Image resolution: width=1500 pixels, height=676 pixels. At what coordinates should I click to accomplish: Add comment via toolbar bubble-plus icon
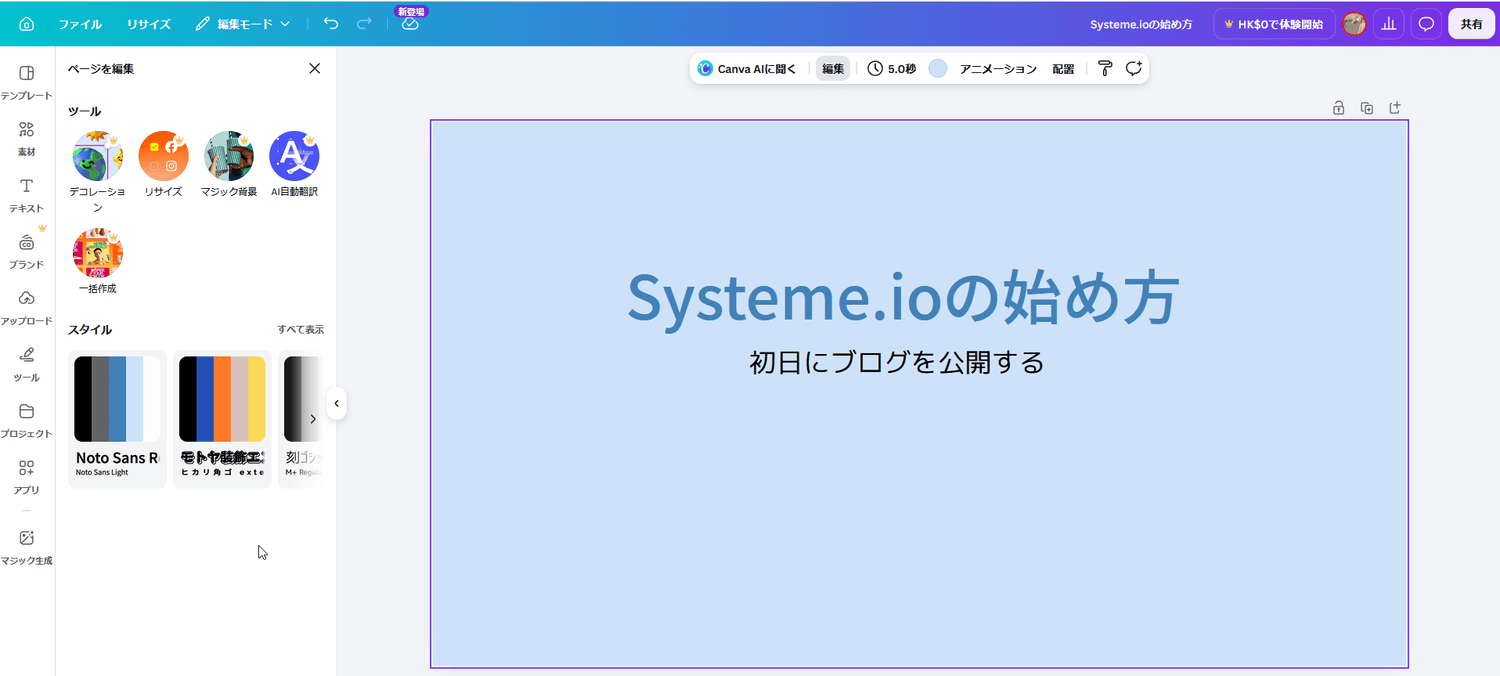(1133, 69)
